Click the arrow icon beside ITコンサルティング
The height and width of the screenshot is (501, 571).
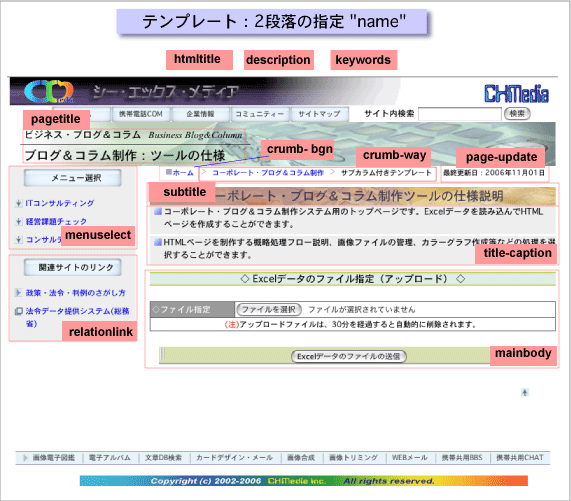click(19, 203)
